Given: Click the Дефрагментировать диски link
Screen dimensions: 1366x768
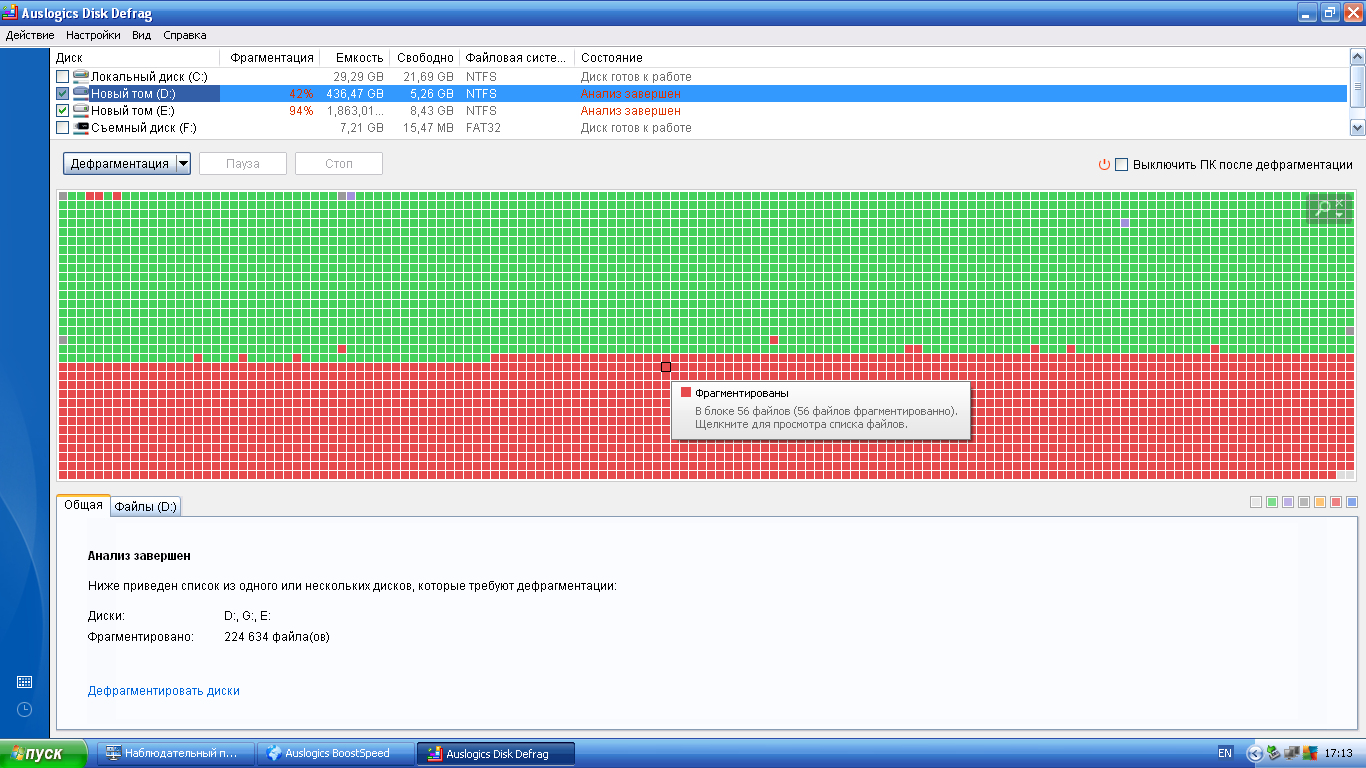Looking at the screenshot, I should click(163, 691).
